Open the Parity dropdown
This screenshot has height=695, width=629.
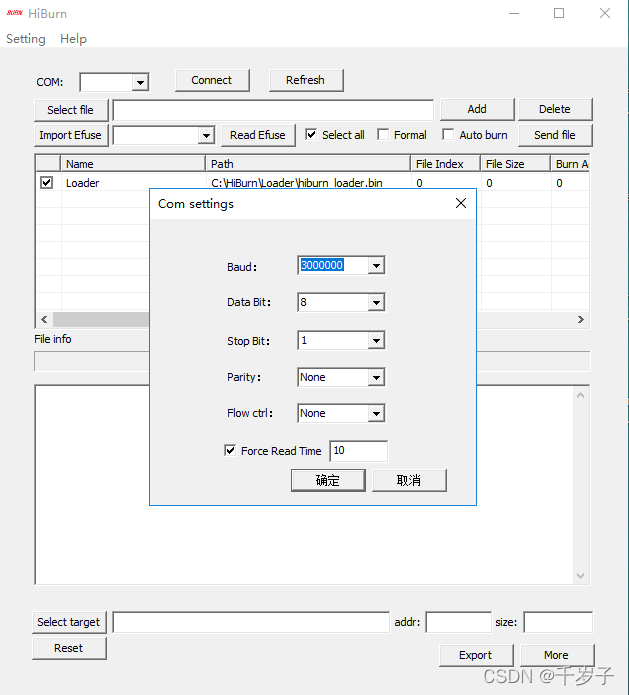(376, 378)
